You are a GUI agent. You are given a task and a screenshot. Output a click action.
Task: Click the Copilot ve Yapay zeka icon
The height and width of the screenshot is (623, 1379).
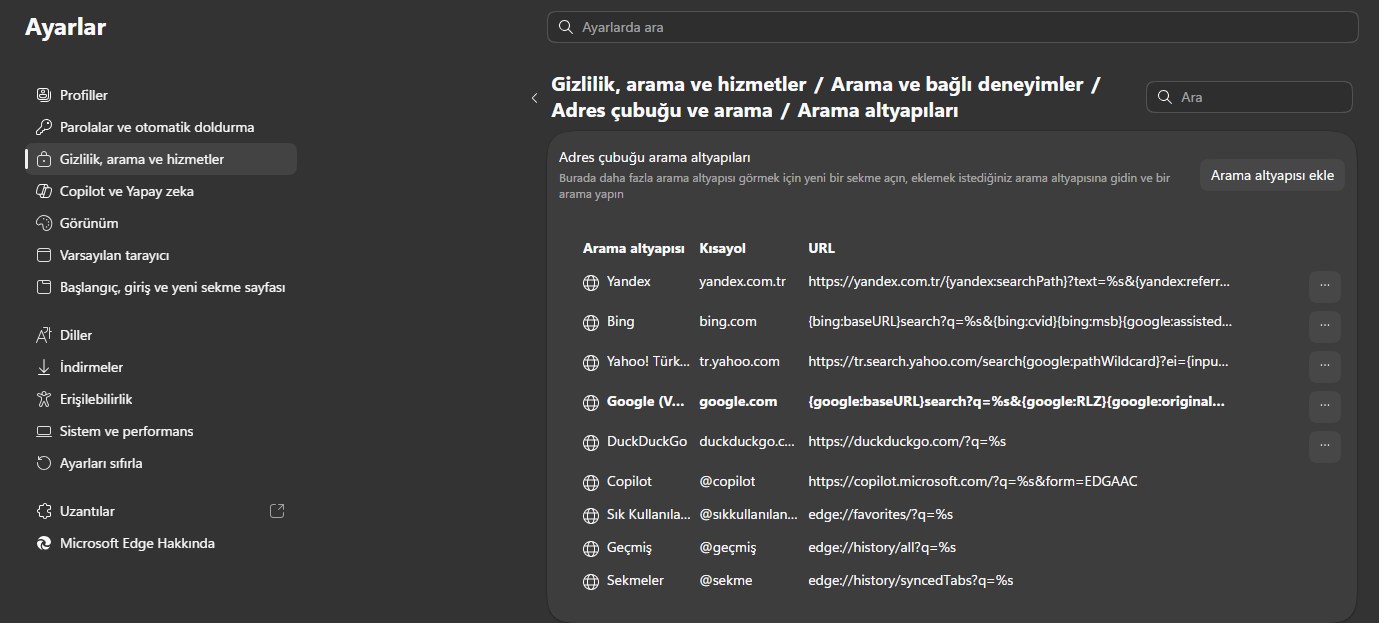[x=43, y=191]
